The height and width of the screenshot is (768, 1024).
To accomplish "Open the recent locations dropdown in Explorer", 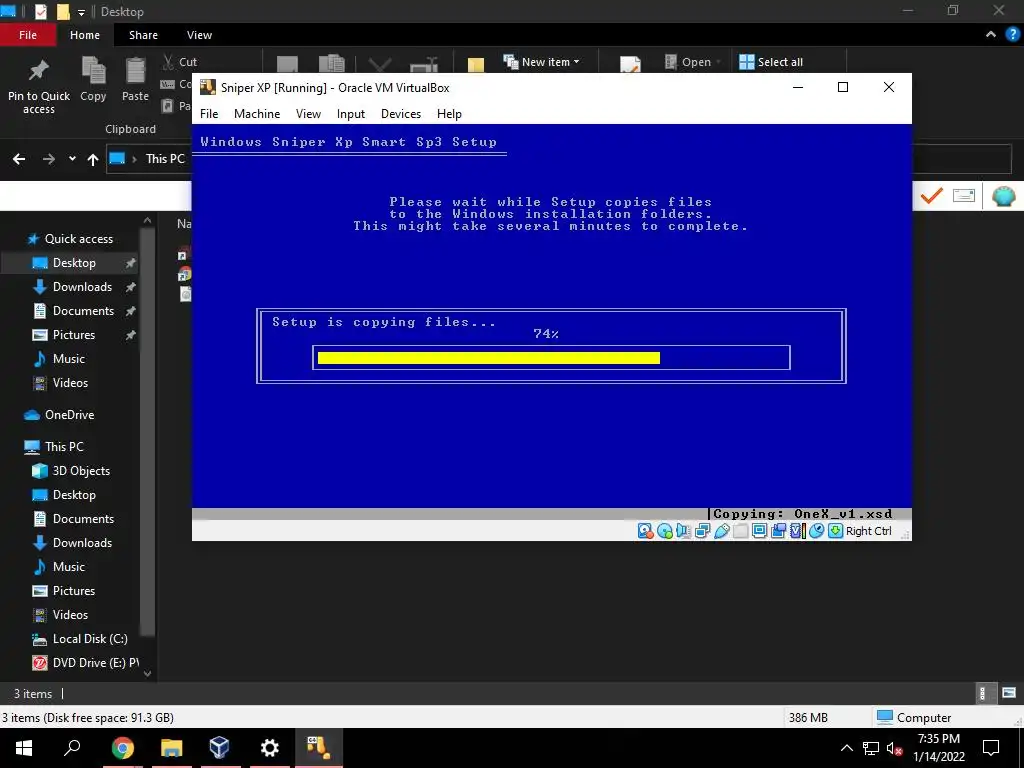I will (72, 159).
